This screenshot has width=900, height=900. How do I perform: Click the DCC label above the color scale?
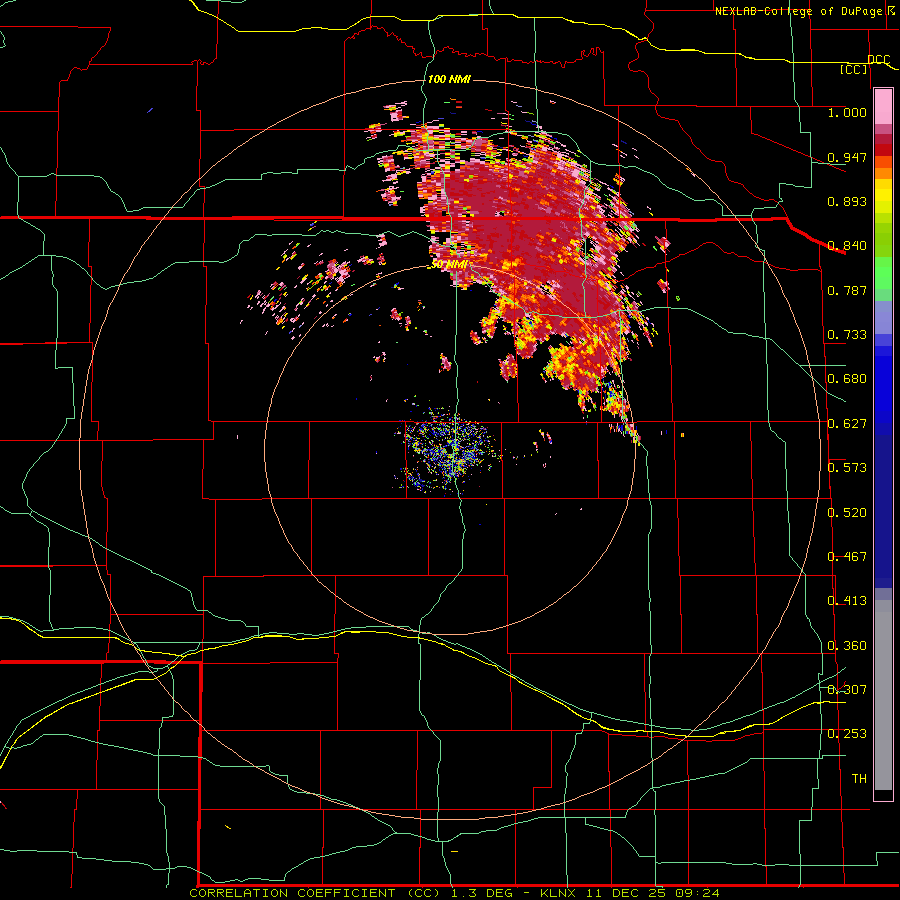pos(879,60)
